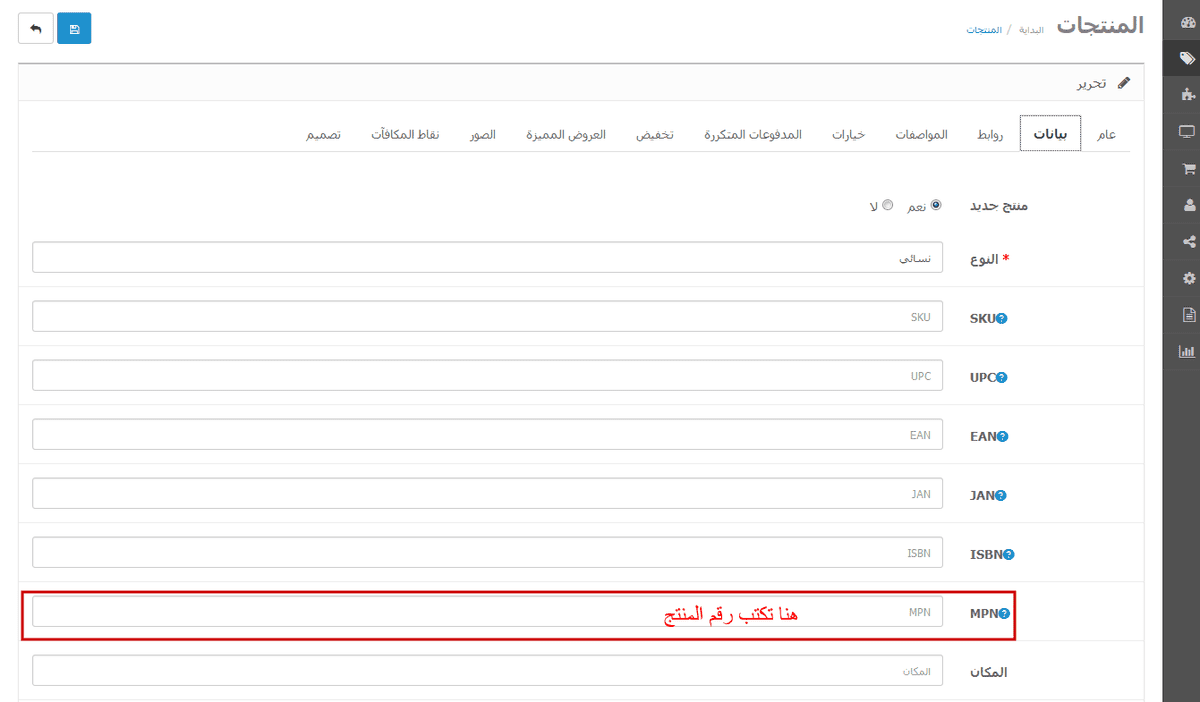Viewport: 1200px width, 702px height.
Task: Show help tooltip for SKU
Action: point(1002,319)
